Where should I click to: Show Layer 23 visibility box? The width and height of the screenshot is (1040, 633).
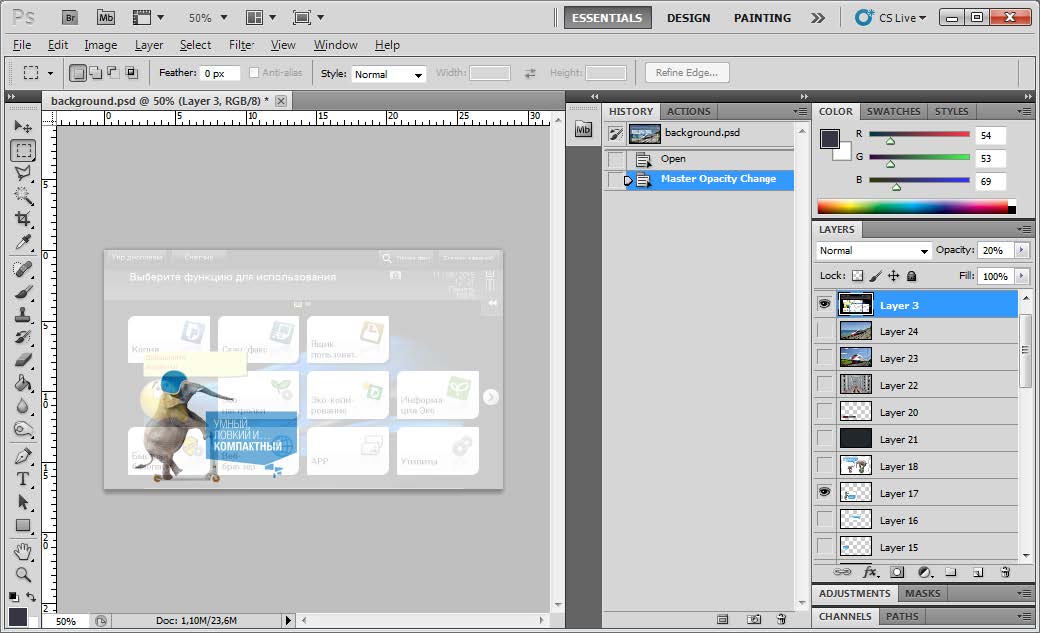824,358
